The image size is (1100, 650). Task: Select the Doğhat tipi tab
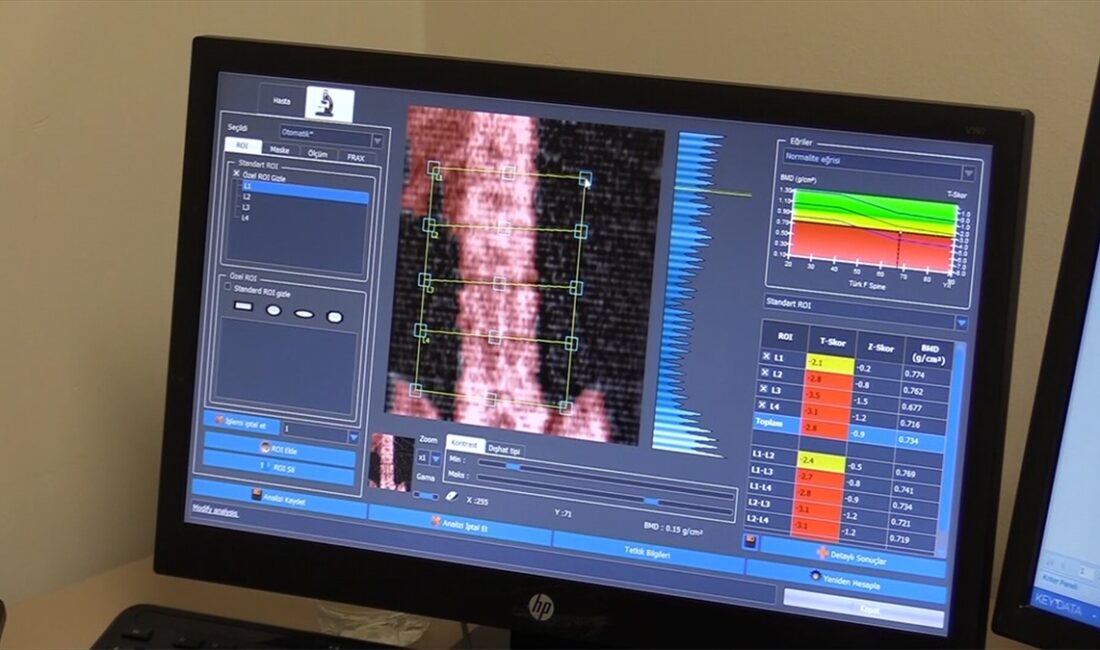point(504,449)
